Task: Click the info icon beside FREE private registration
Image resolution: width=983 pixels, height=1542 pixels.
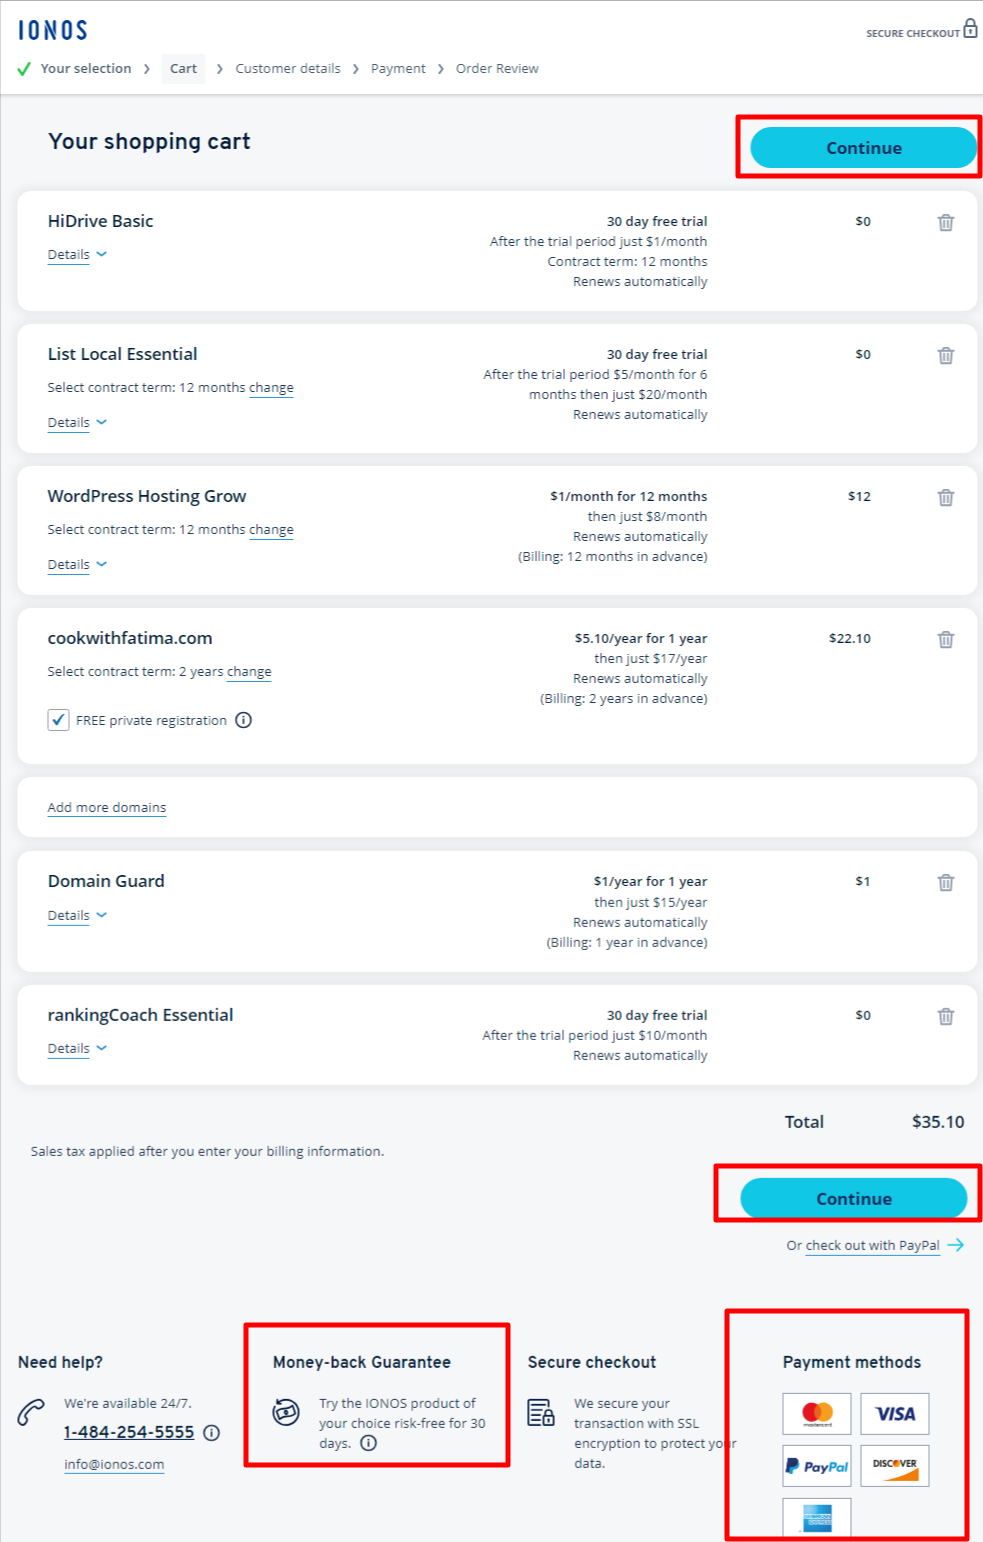Action: tap(244, 720)
